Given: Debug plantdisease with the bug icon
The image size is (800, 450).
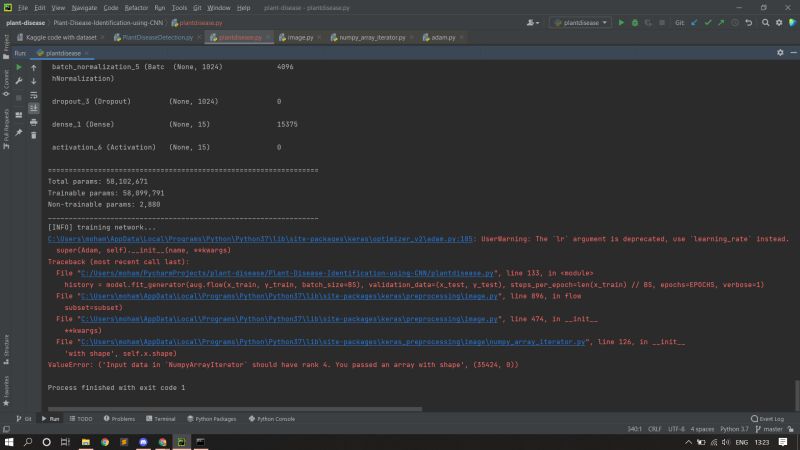Looking at the screenshot, I should click(635, 23).
